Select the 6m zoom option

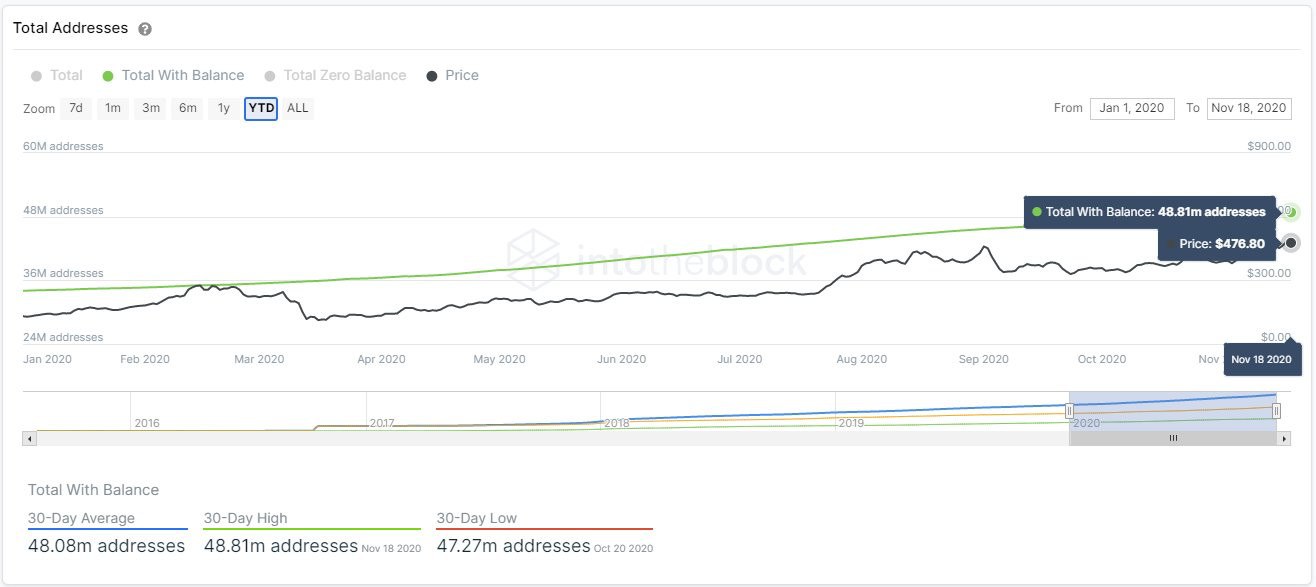tap(188, 108)
